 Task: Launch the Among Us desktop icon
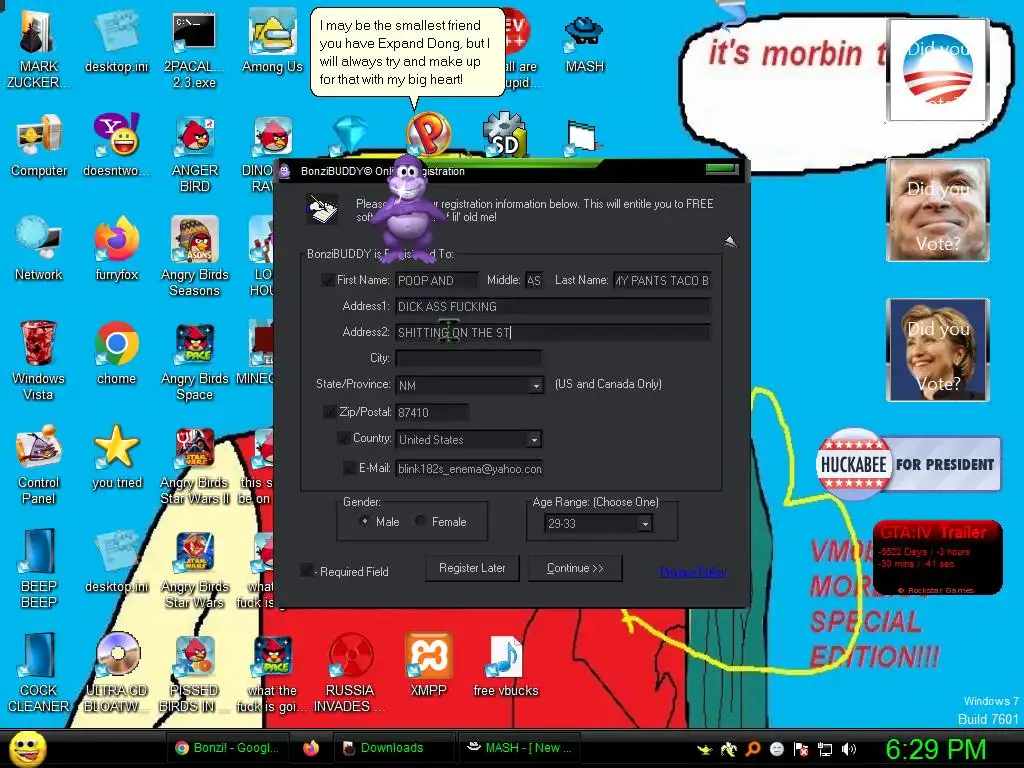[x=272, y=40]
